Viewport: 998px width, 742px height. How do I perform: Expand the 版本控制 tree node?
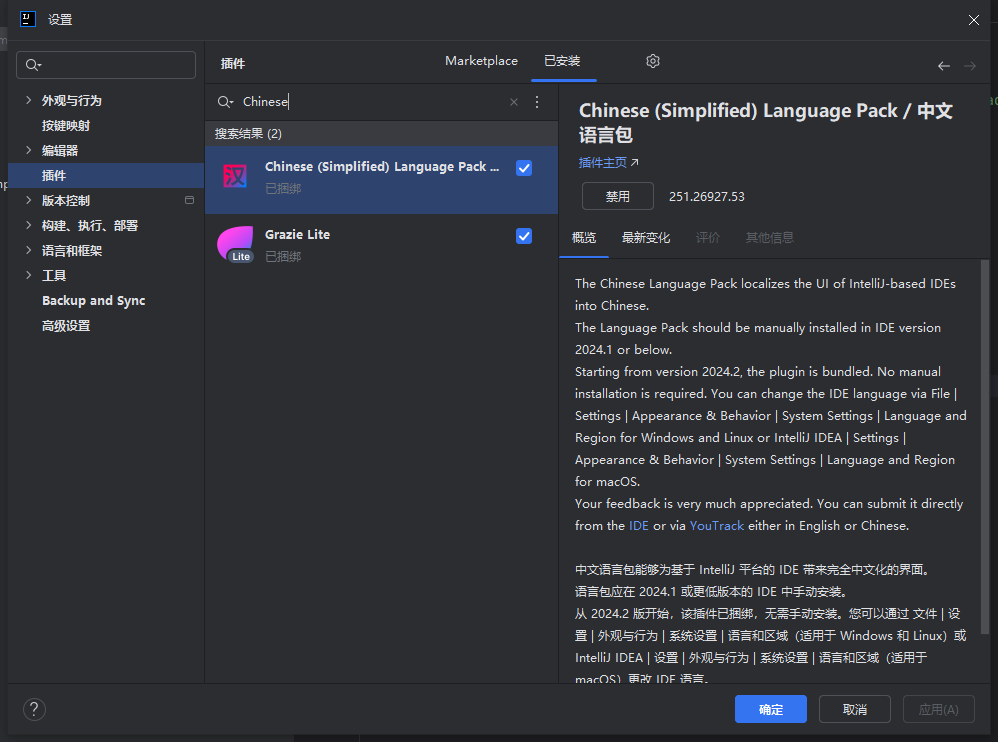pos(28,200)
